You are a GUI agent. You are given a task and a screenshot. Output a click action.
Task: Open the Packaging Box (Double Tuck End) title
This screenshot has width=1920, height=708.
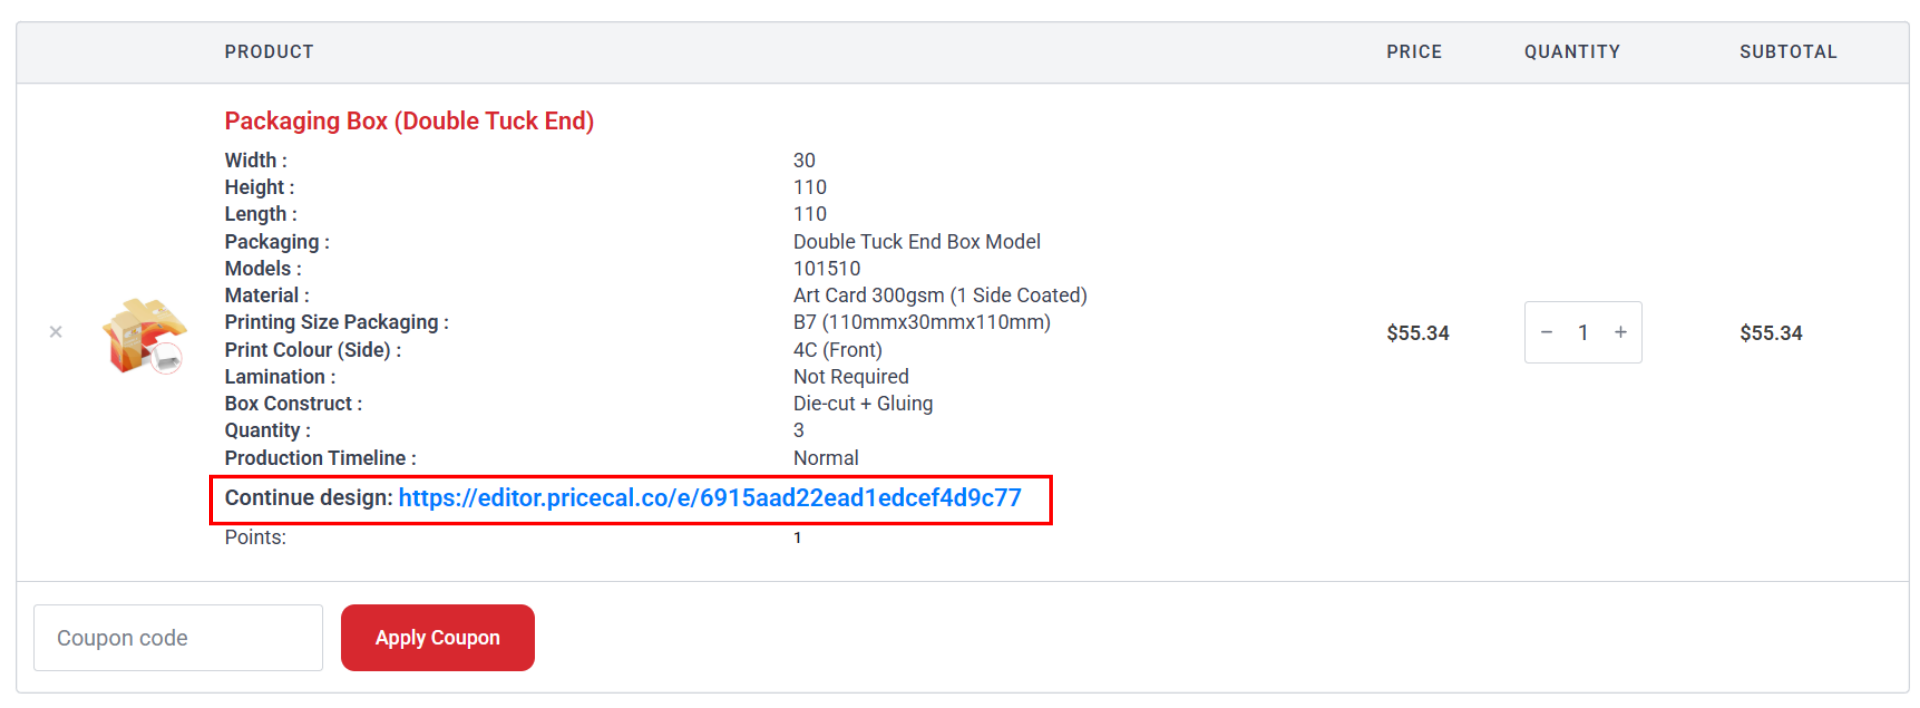click(x=409, y=121)
